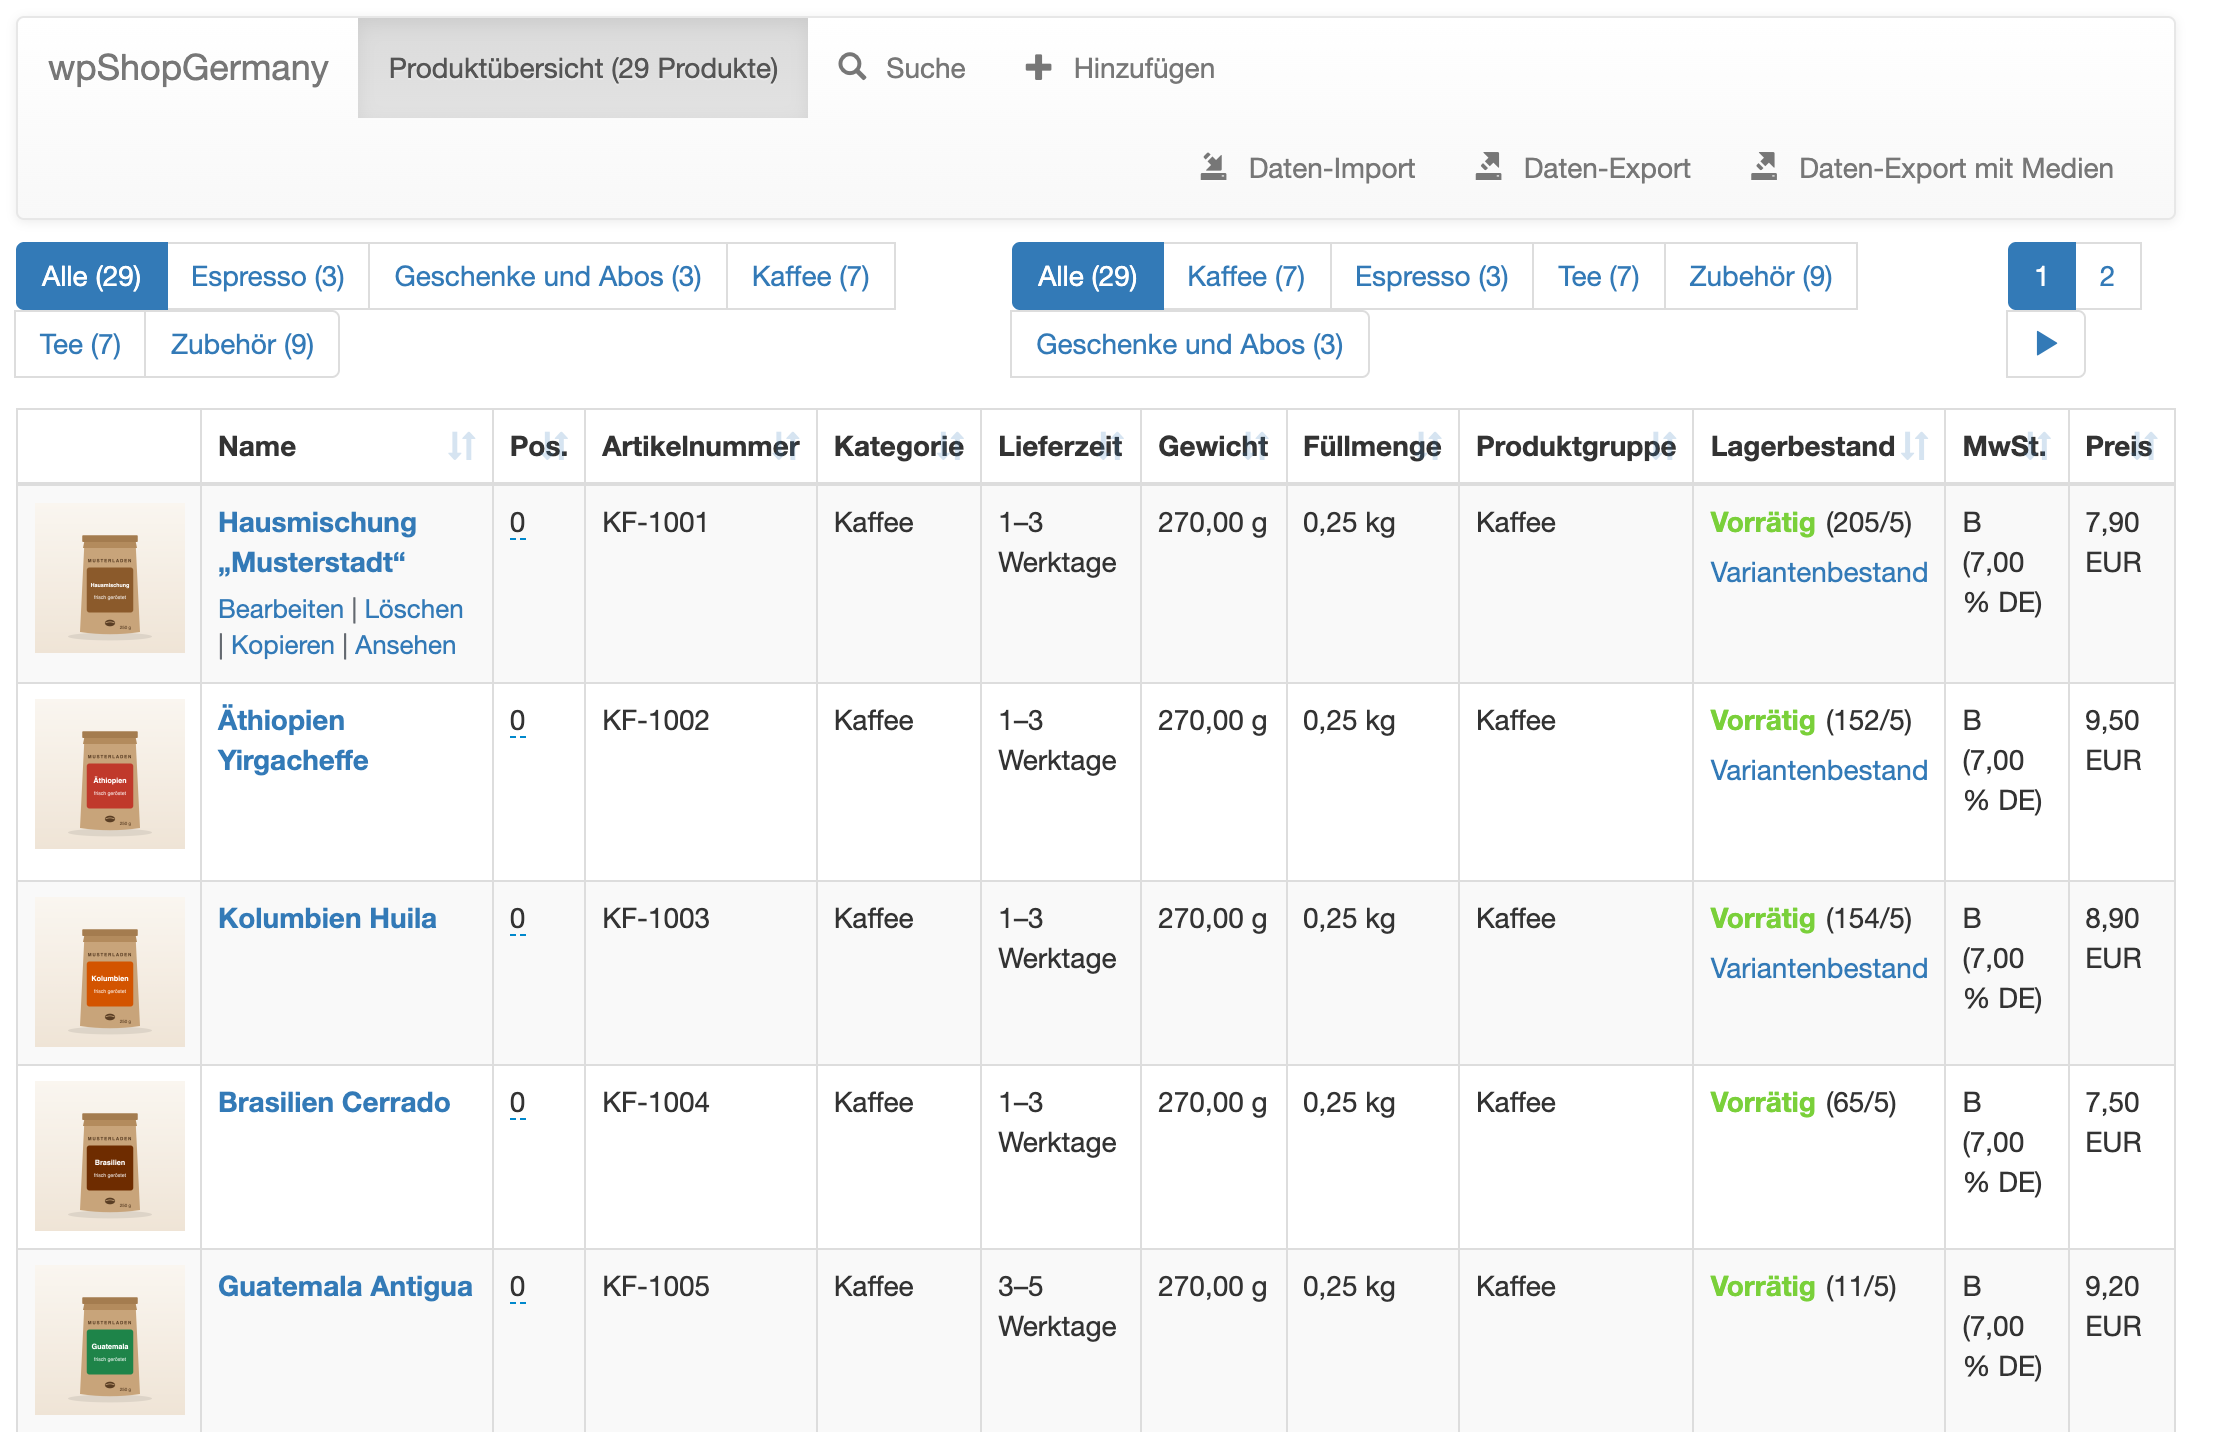This screenshot has width=2232, height=1432.
Task: Click Bearbeiten link for Hausmischung
Action: click(281, 609)
